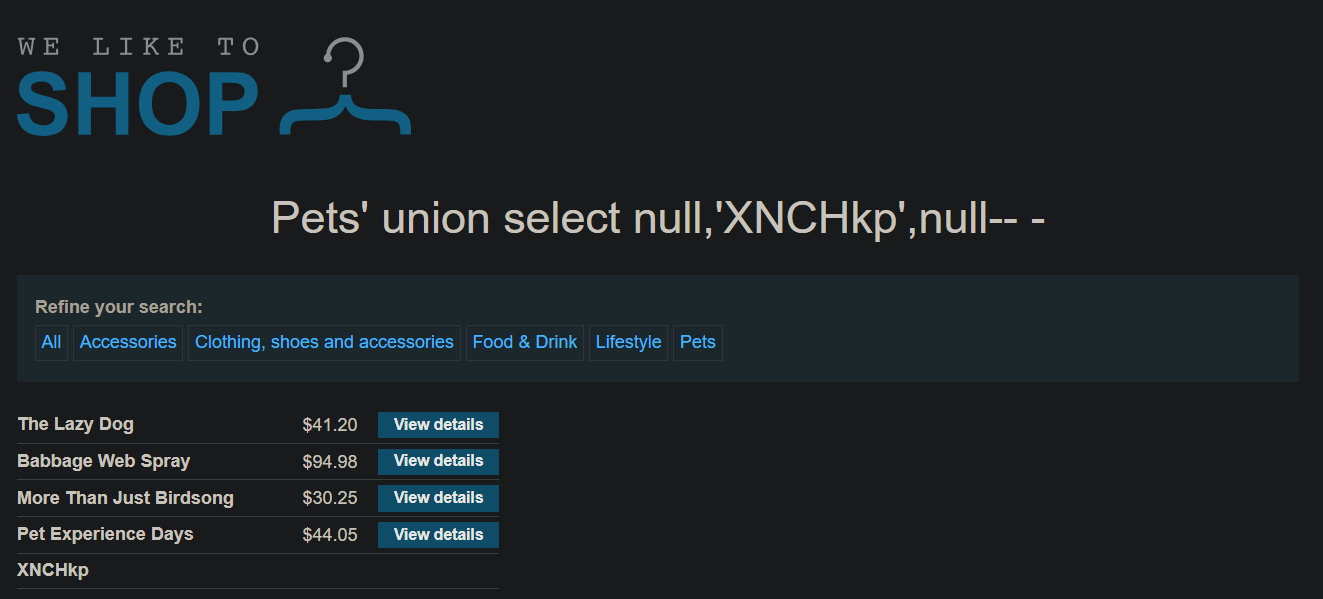This screenshot has height=599, width=1323.
Task: Click the Babbage Web Spray product name
Action: click(104, 461)
